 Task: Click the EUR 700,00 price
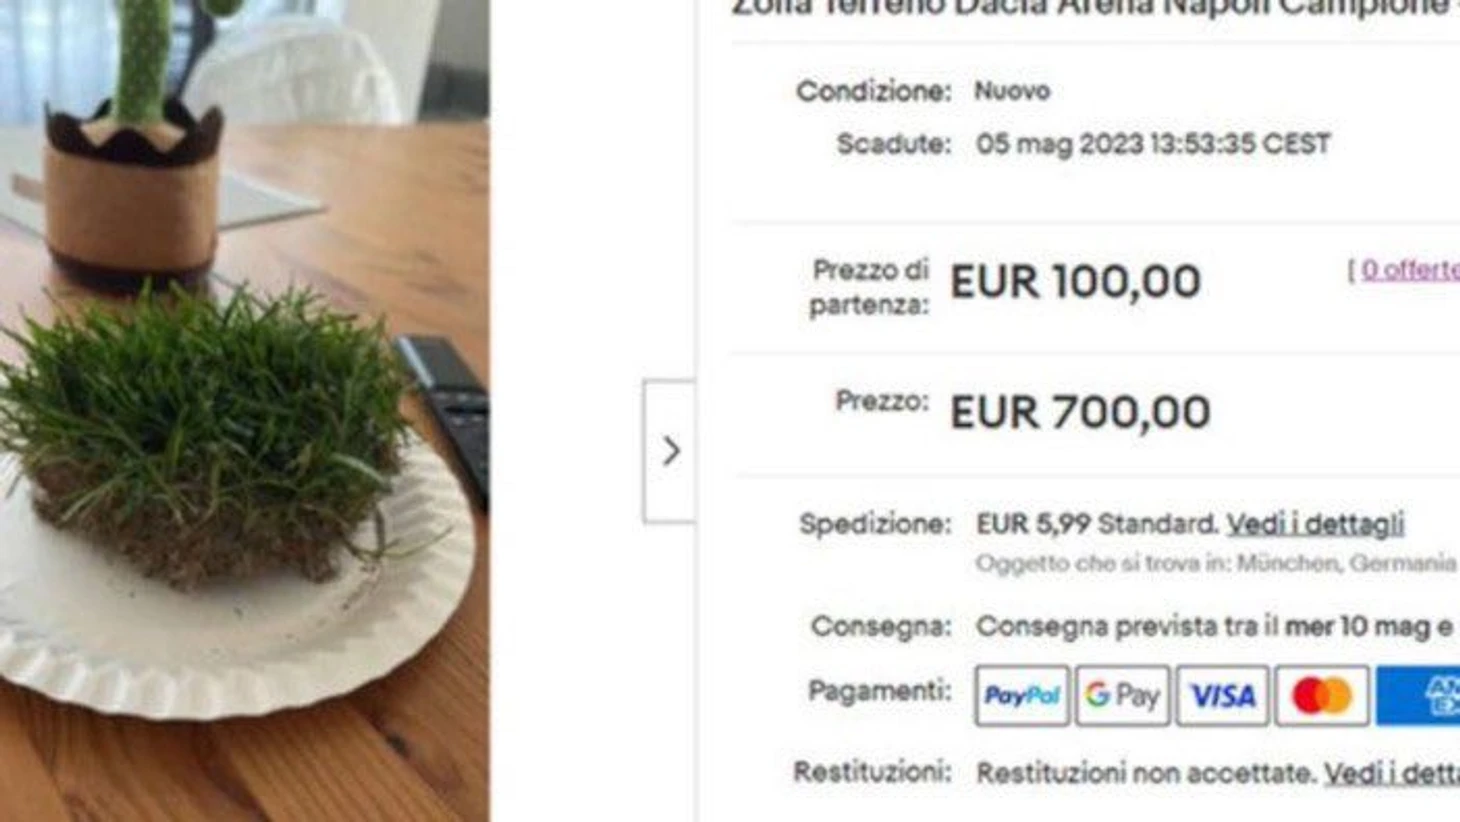click(1080, 412)
